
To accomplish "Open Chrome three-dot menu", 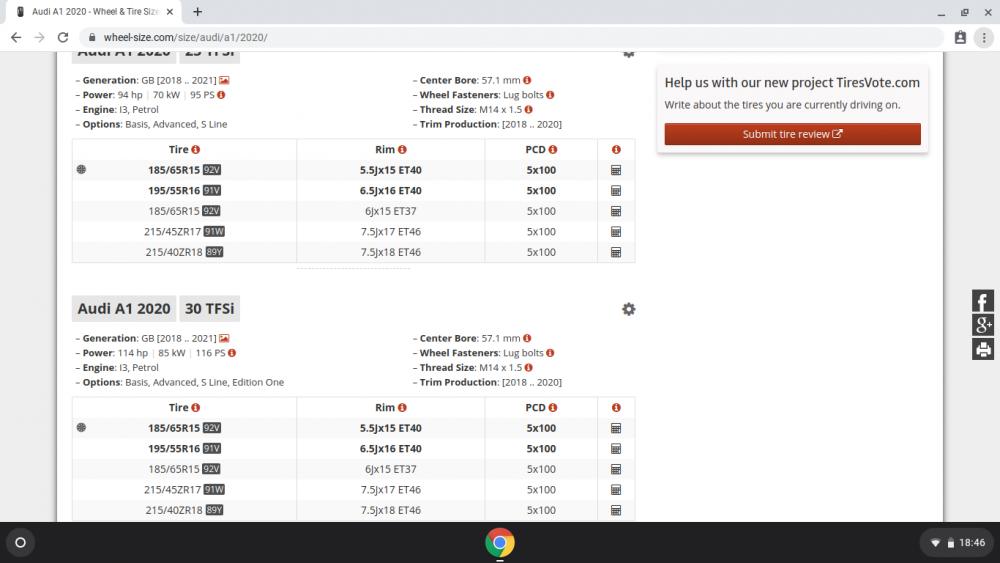I will point(983,37).
